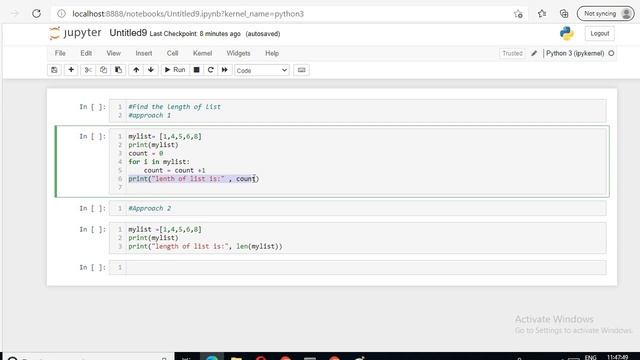The width and height of the screenshot is (640, 360).
Task: Interrupt the kernel with stop icon
Action: (196, 70)
